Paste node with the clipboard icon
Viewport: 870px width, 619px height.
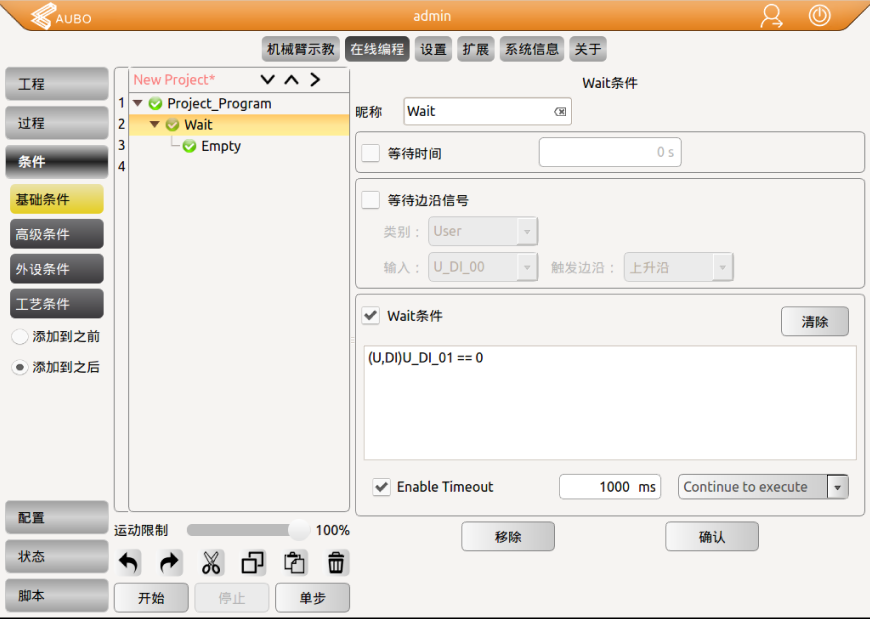(295, 563)
